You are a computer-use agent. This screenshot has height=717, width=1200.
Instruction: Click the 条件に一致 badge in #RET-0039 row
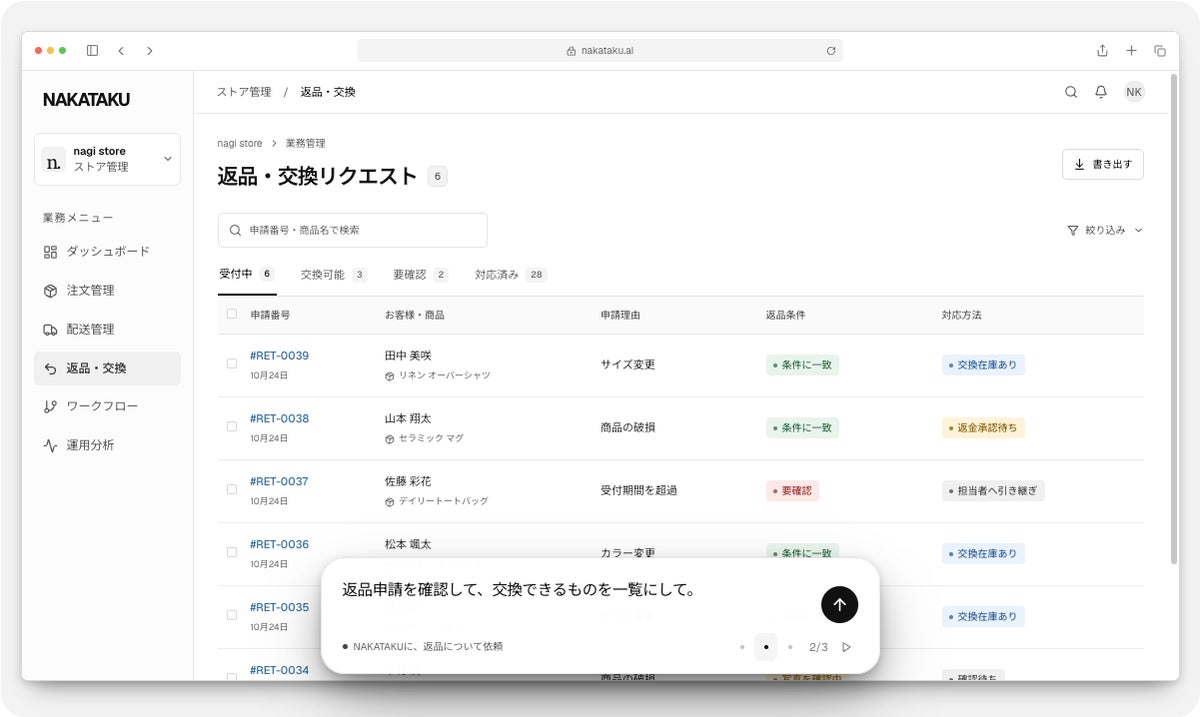click(803, 365)
